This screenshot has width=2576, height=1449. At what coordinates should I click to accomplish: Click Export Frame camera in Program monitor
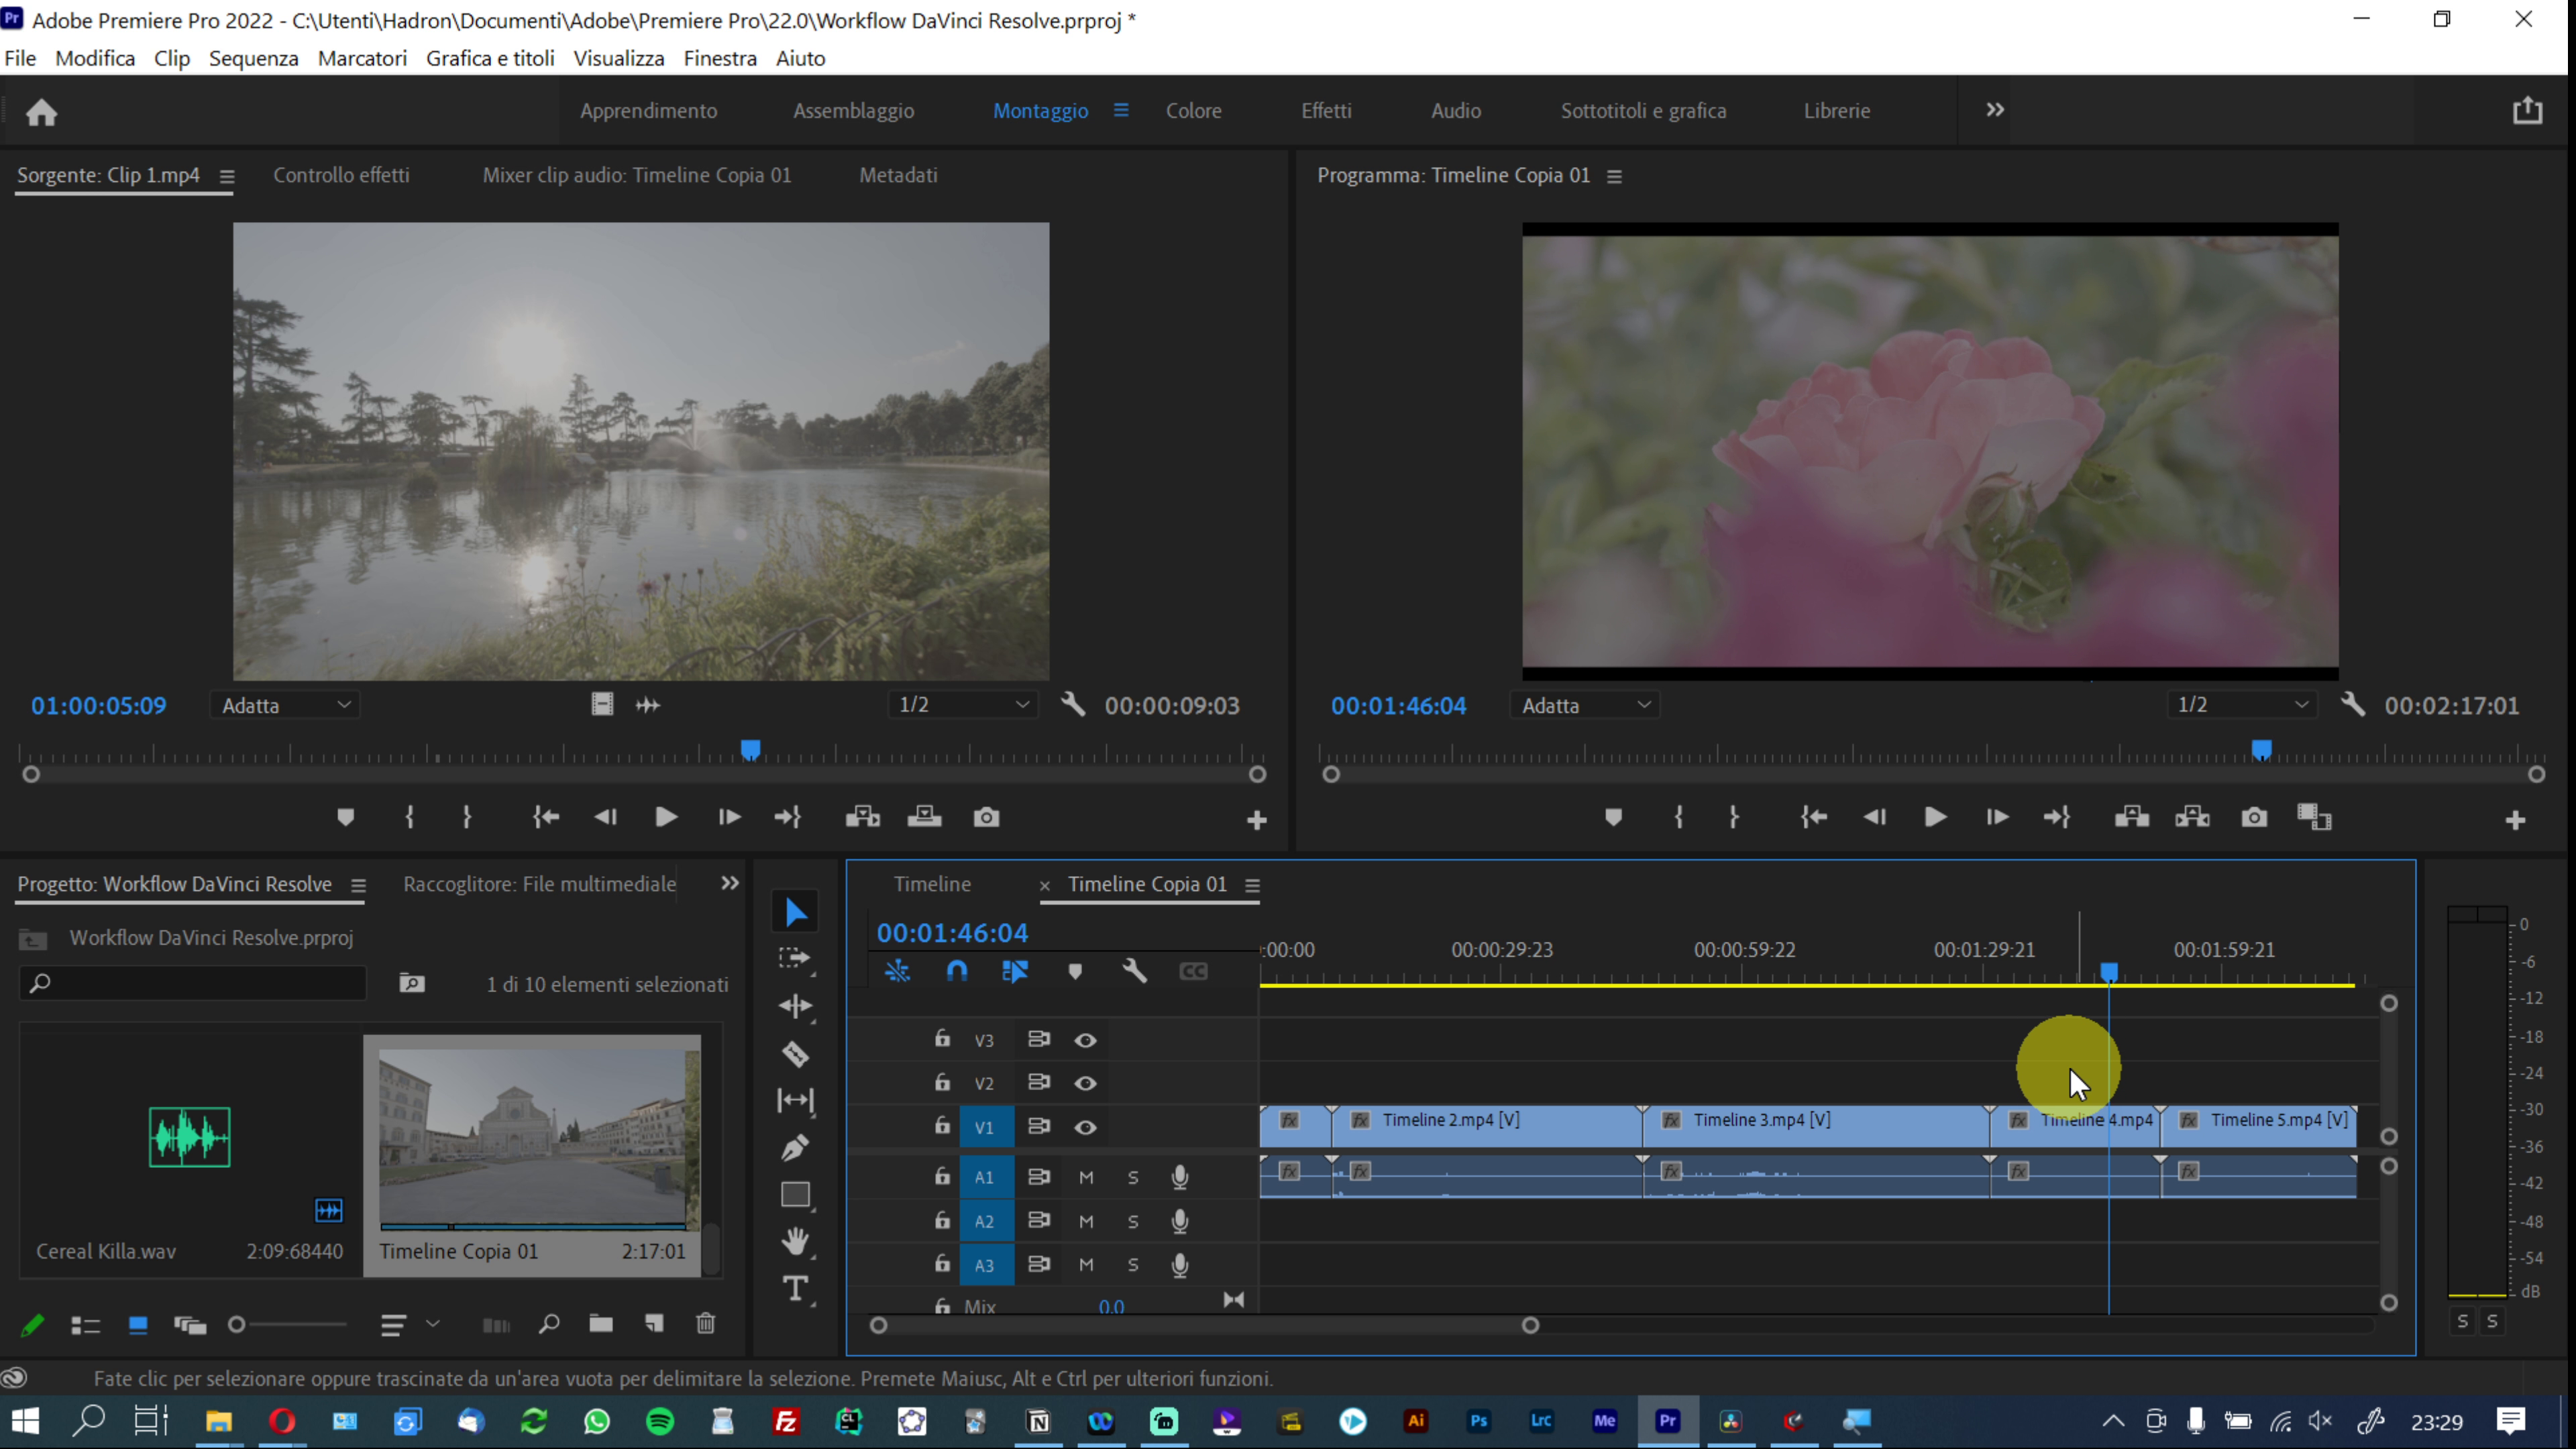point(2254,818)
